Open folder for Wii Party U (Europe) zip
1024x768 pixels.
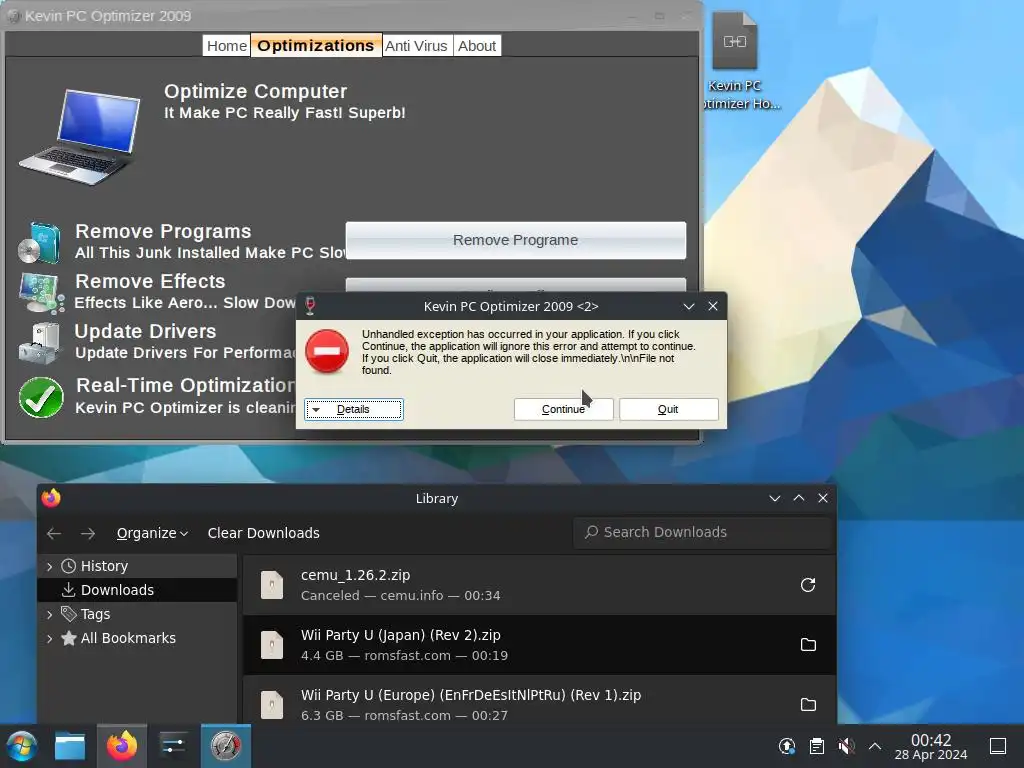pyautogui.click(x=808, y=705)
